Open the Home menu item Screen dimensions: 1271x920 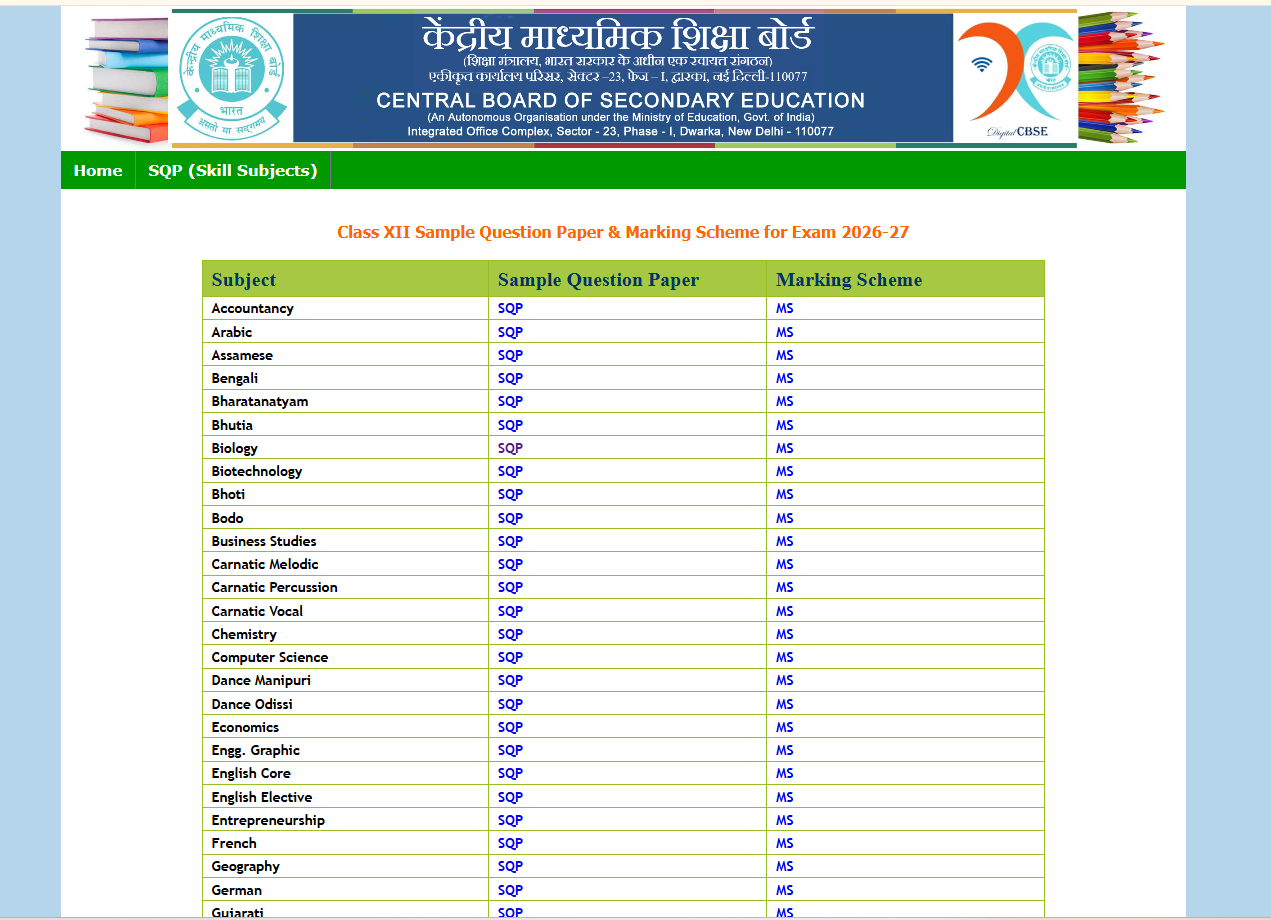98,171
